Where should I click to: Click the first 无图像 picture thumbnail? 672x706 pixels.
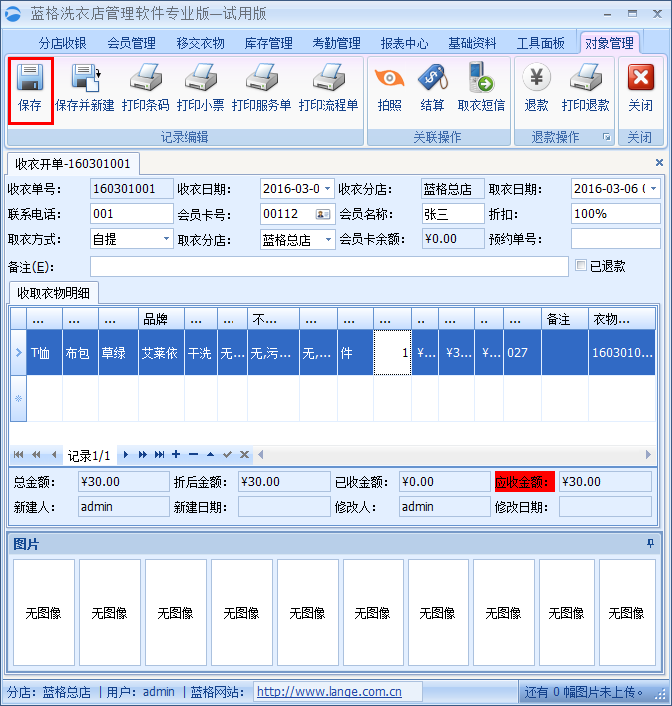click(x=44, y=612)
